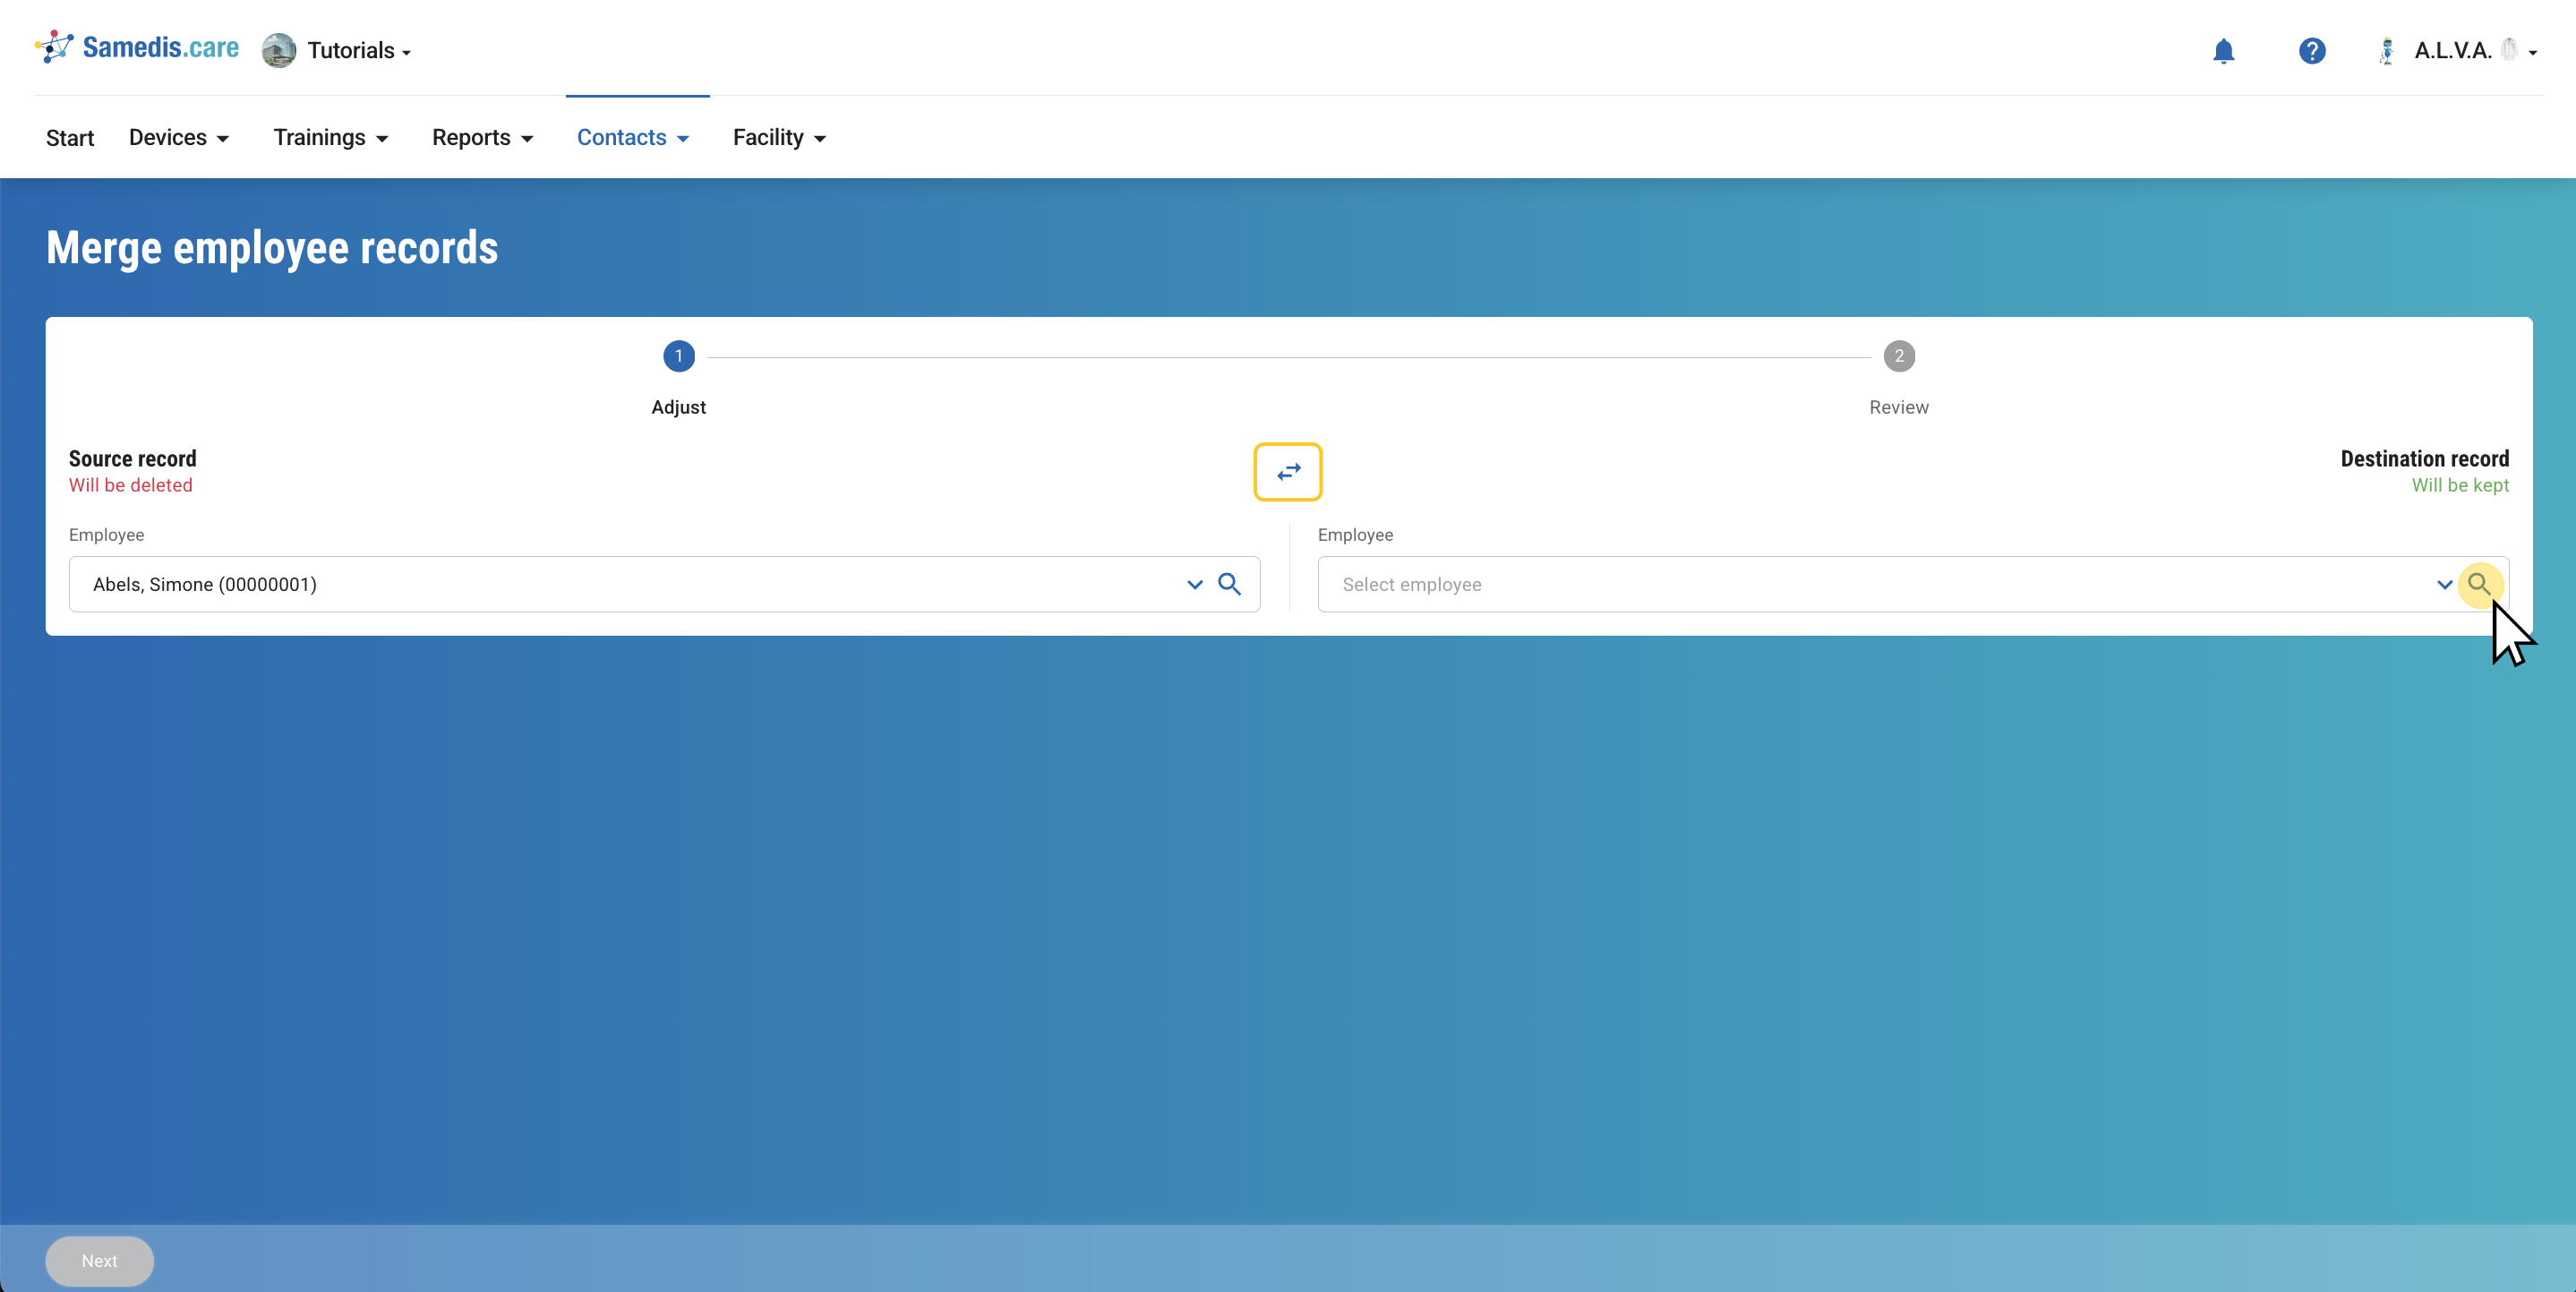Viewport: 2576px width, 1292px height.
Task: Click step 2 Review in the stepper
Action: [1898, 357]
